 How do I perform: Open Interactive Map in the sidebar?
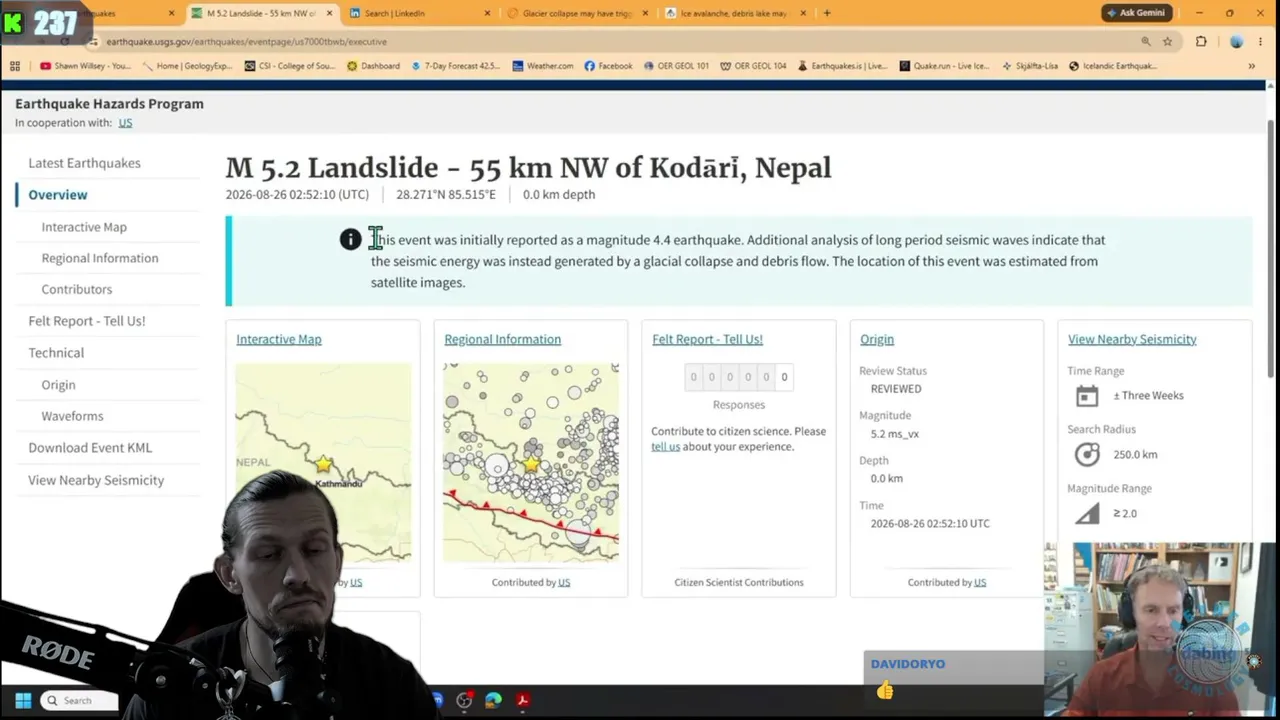tap(84, 227)
